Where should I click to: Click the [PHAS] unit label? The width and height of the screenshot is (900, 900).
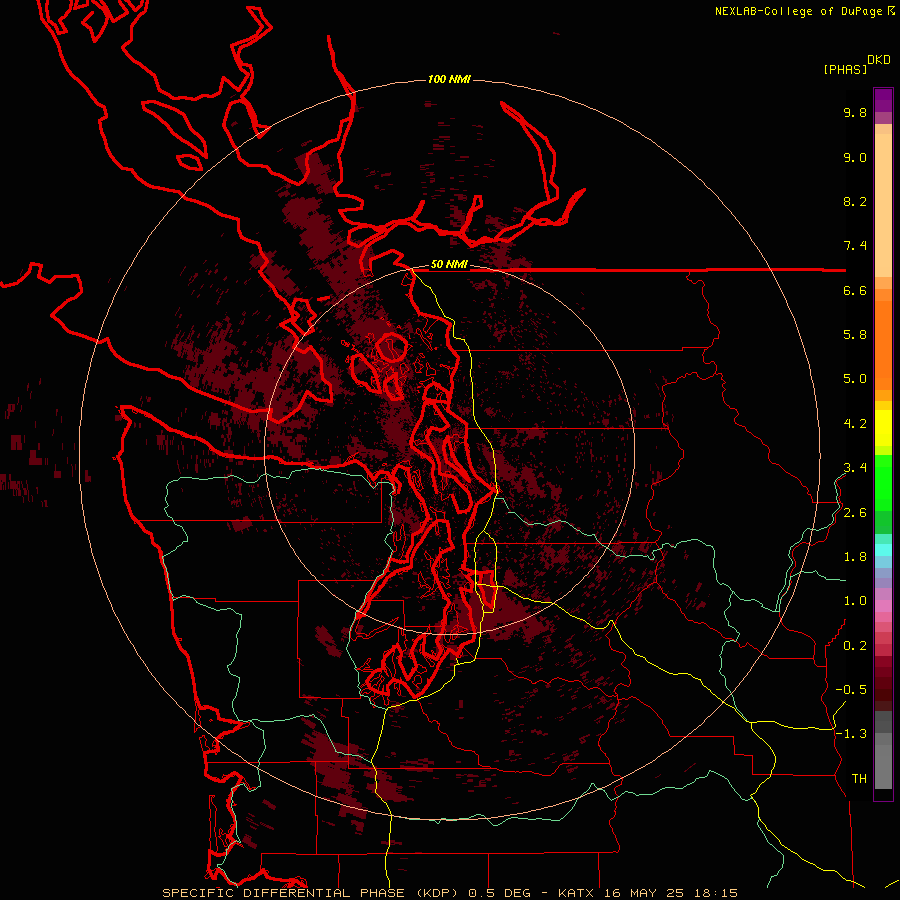pyautogui.click(x=845, y=70)
